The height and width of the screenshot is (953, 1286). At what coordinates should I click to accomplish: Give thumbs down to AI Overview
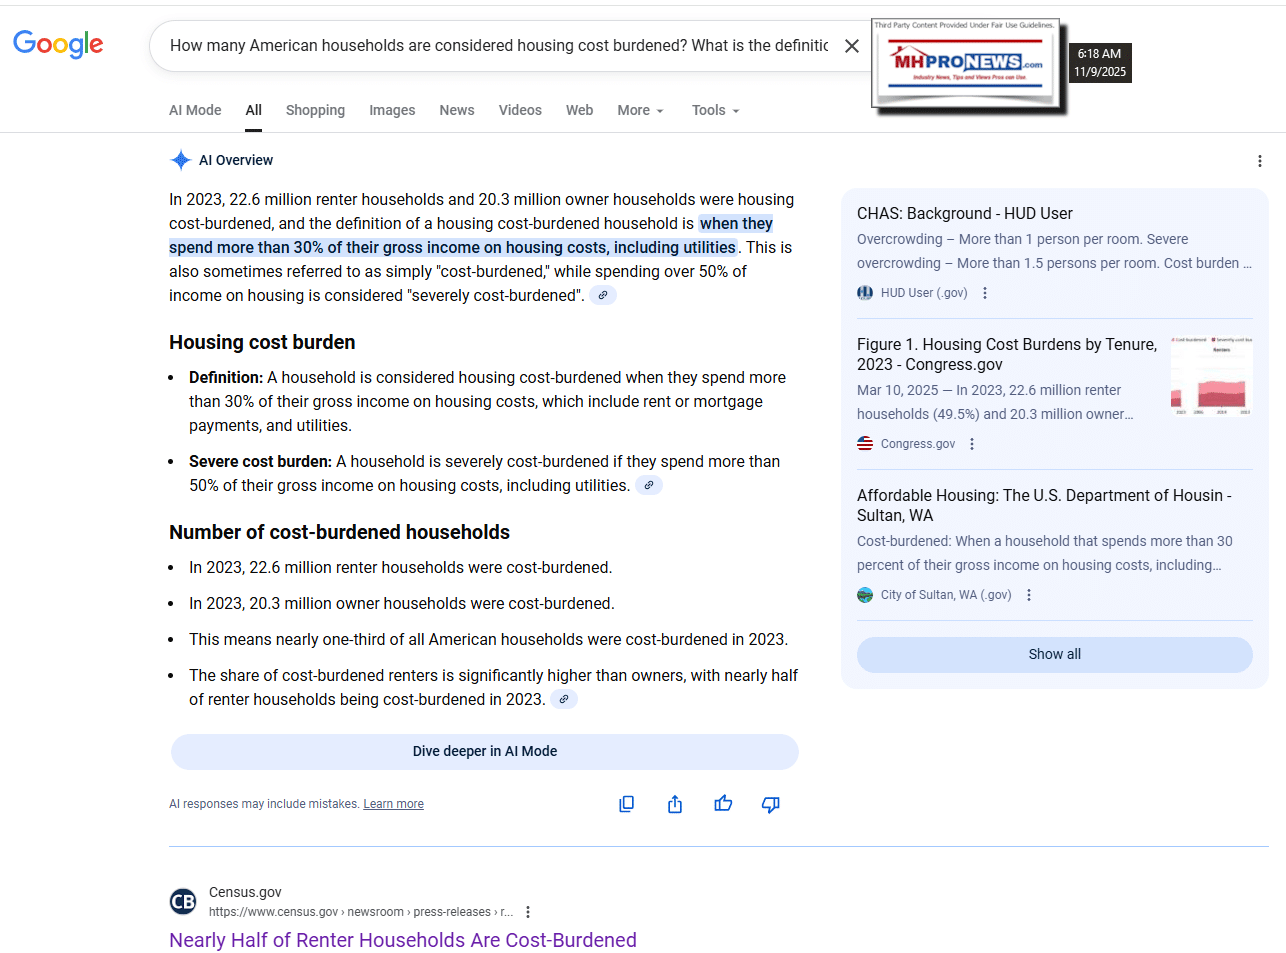[771, 804]
